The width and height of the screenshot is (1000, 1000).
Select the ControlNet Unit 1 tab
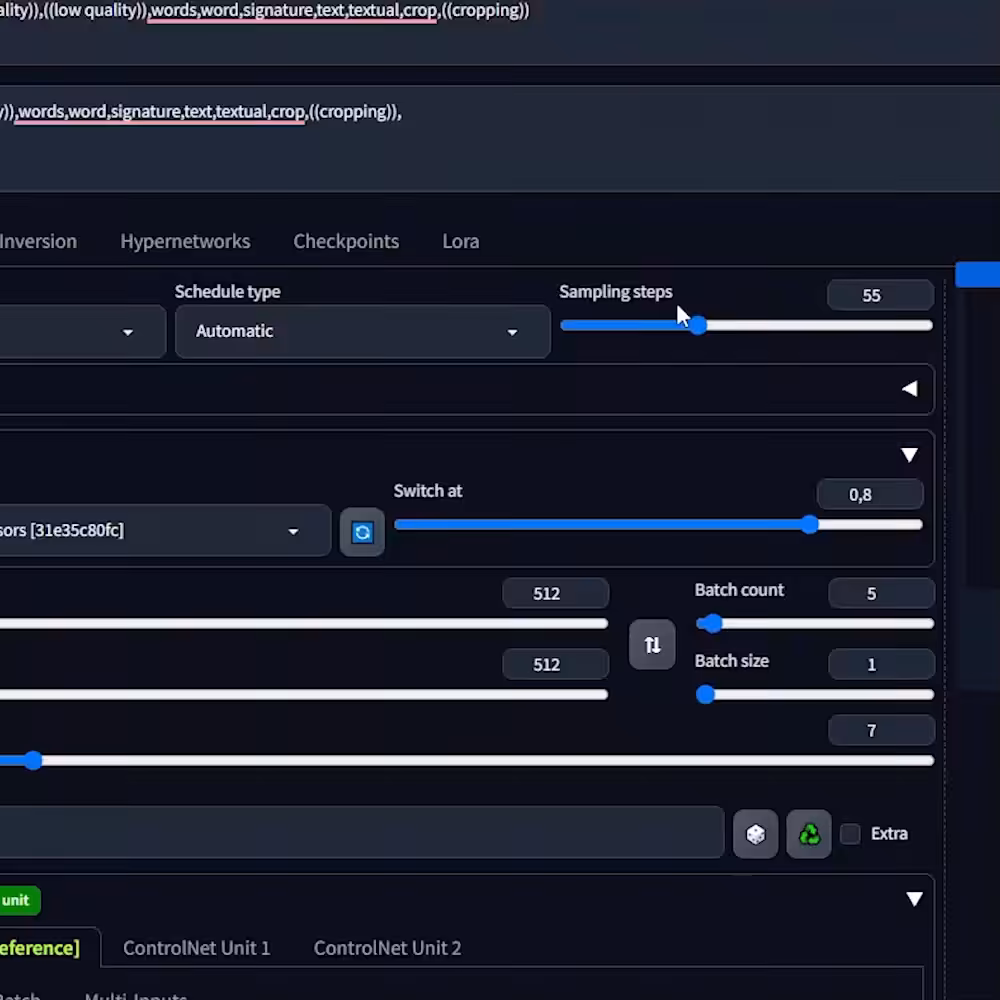196,948
